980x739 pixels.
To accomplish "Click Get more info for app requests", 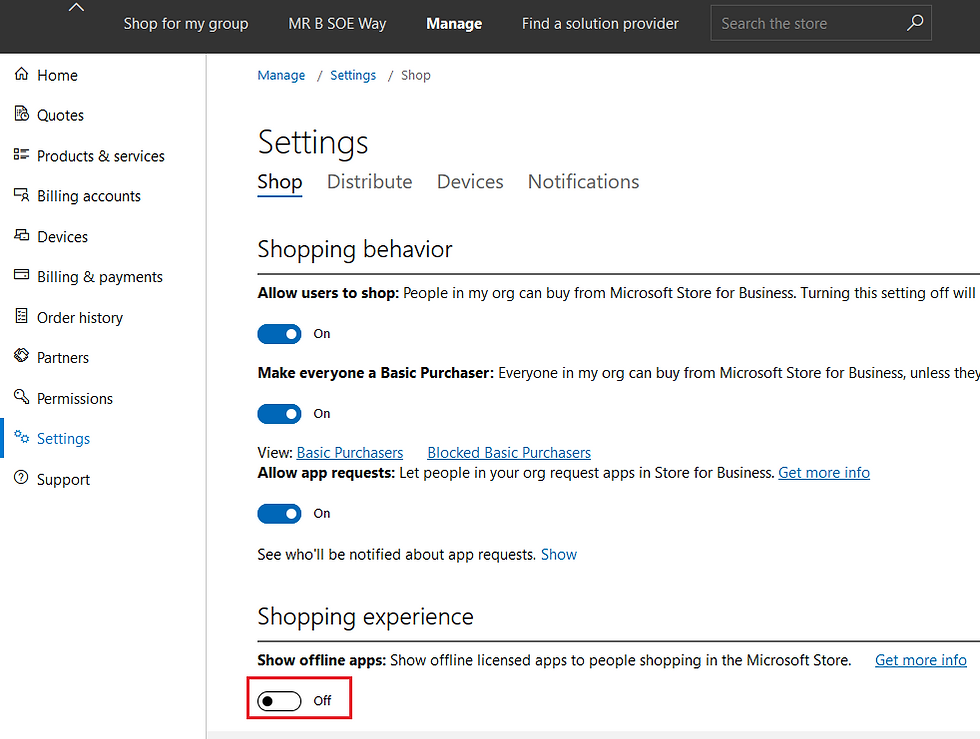I will tap(824, 473).
